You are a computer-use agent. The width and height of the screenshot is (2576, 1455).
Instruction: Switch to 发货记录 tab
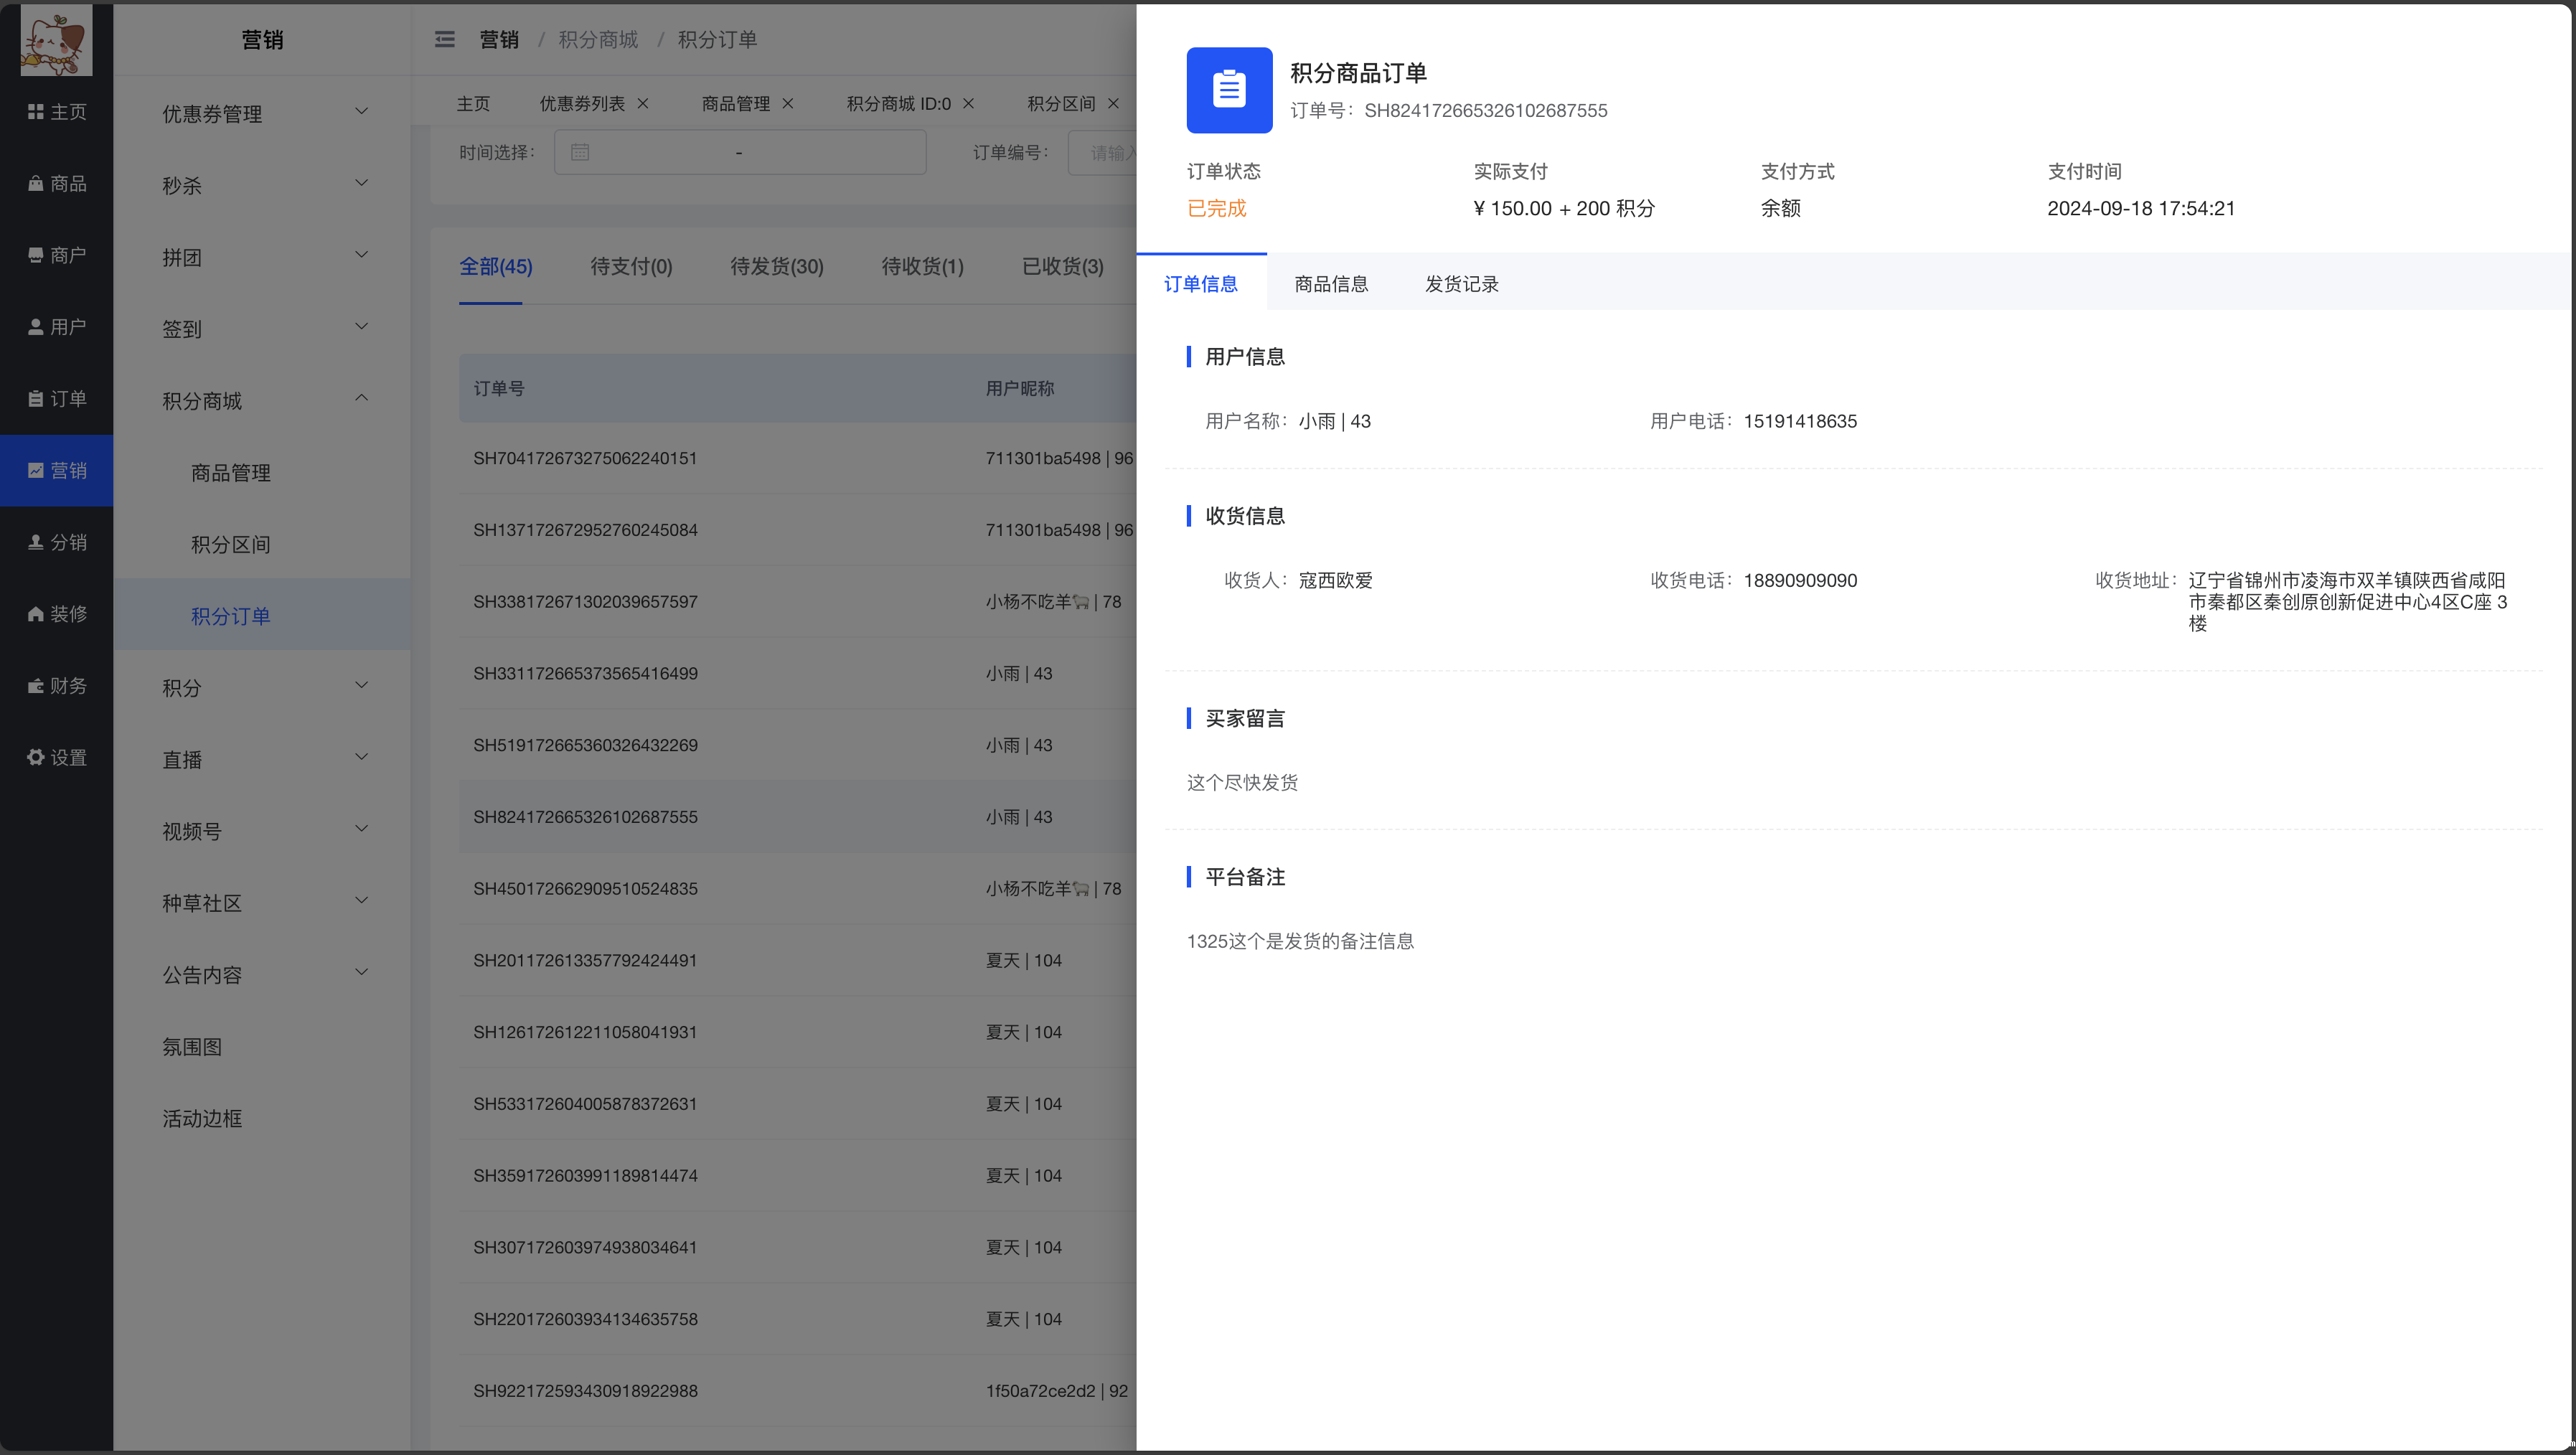click(1460, 284)
